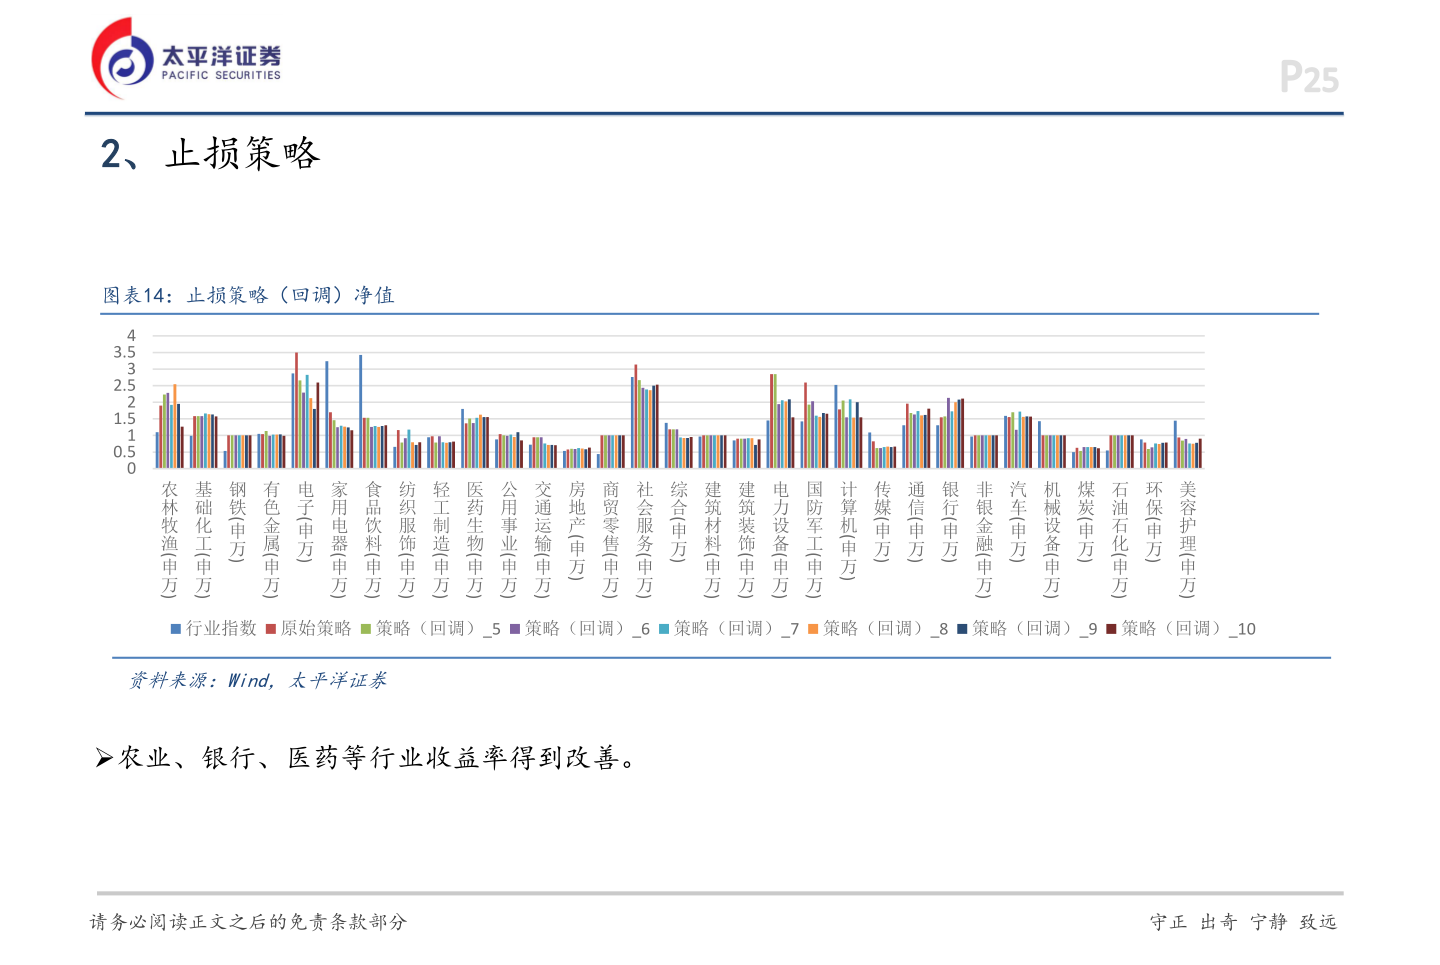
Task: Collapse the 止损策略 section heading
Action: click(x=212, y=154)
